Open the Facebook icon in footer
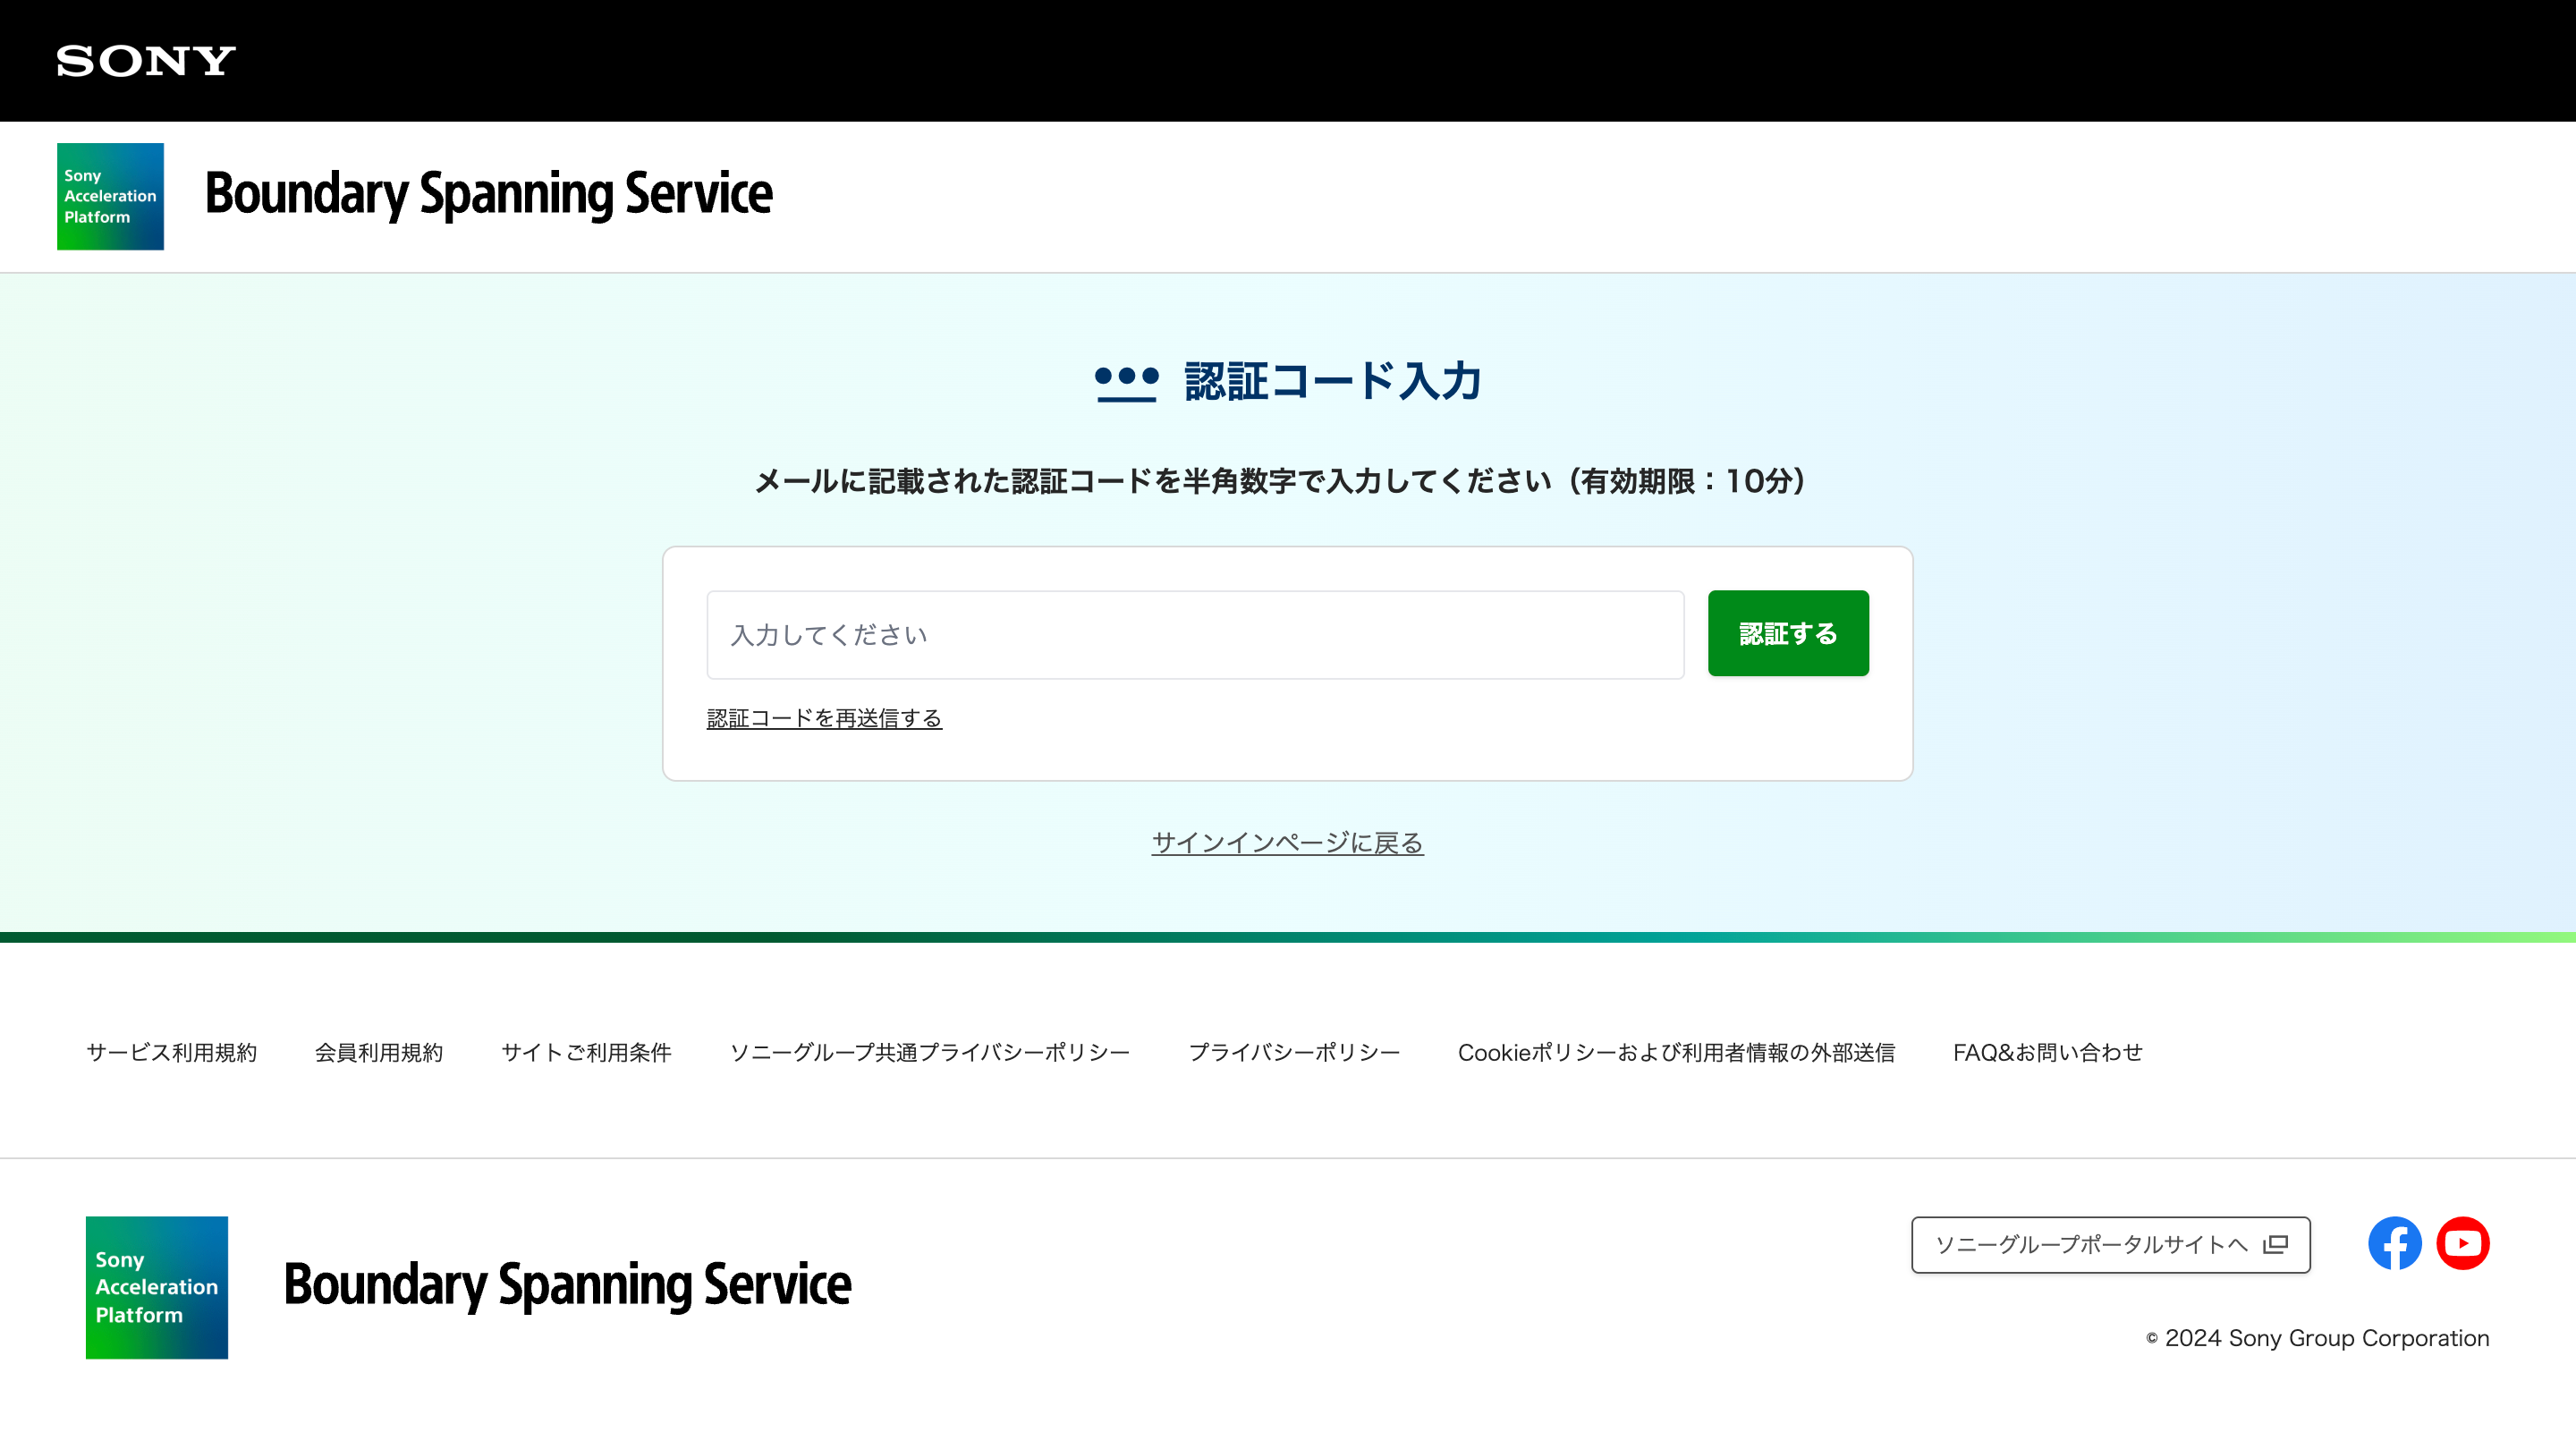 click(2394, 1243)
